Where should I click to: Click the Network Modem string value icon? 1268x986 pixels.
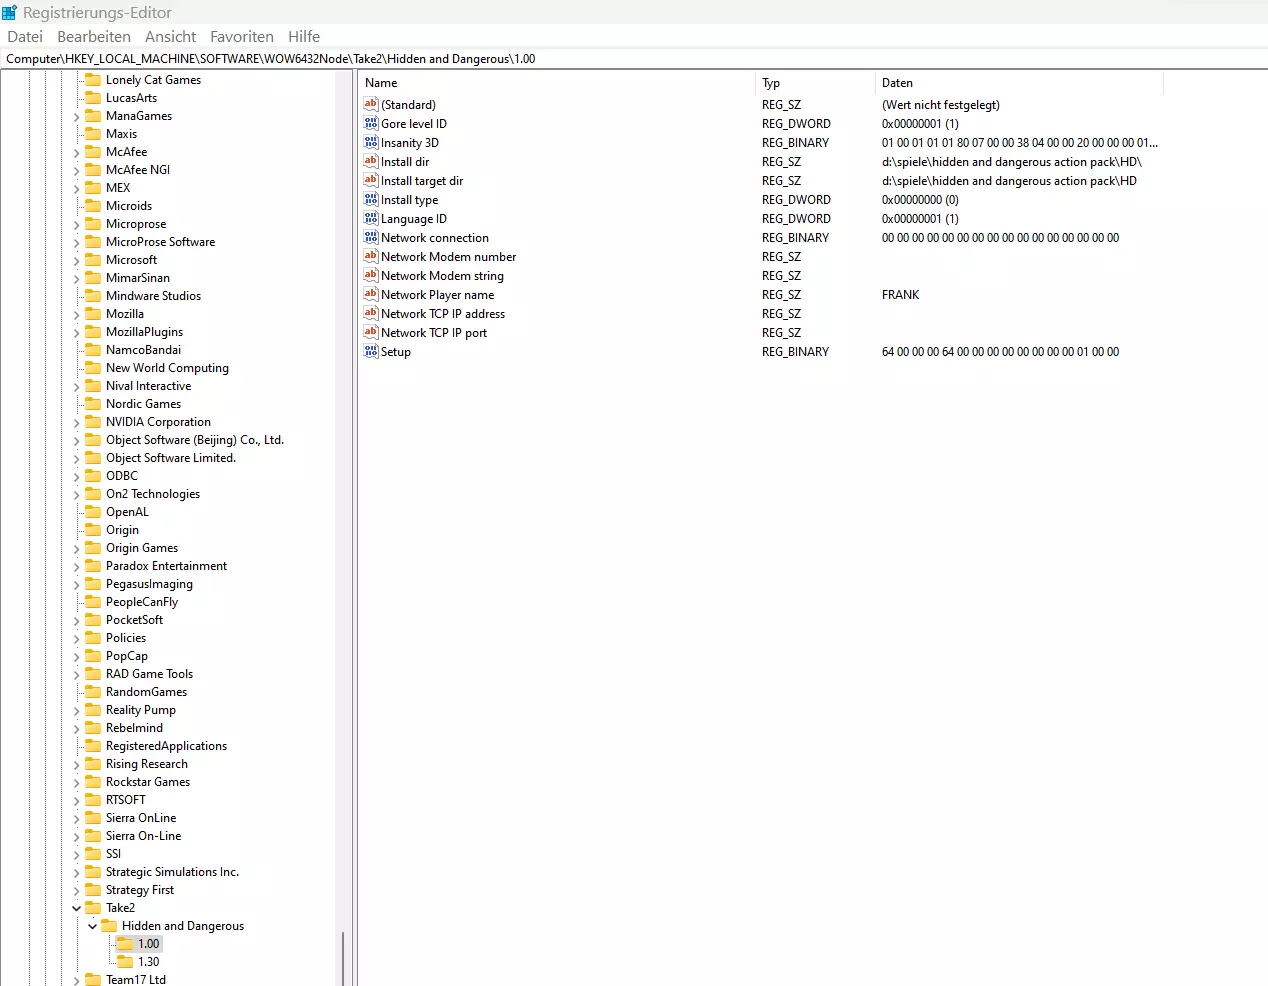pyautogui.click(x=371, y=275)
